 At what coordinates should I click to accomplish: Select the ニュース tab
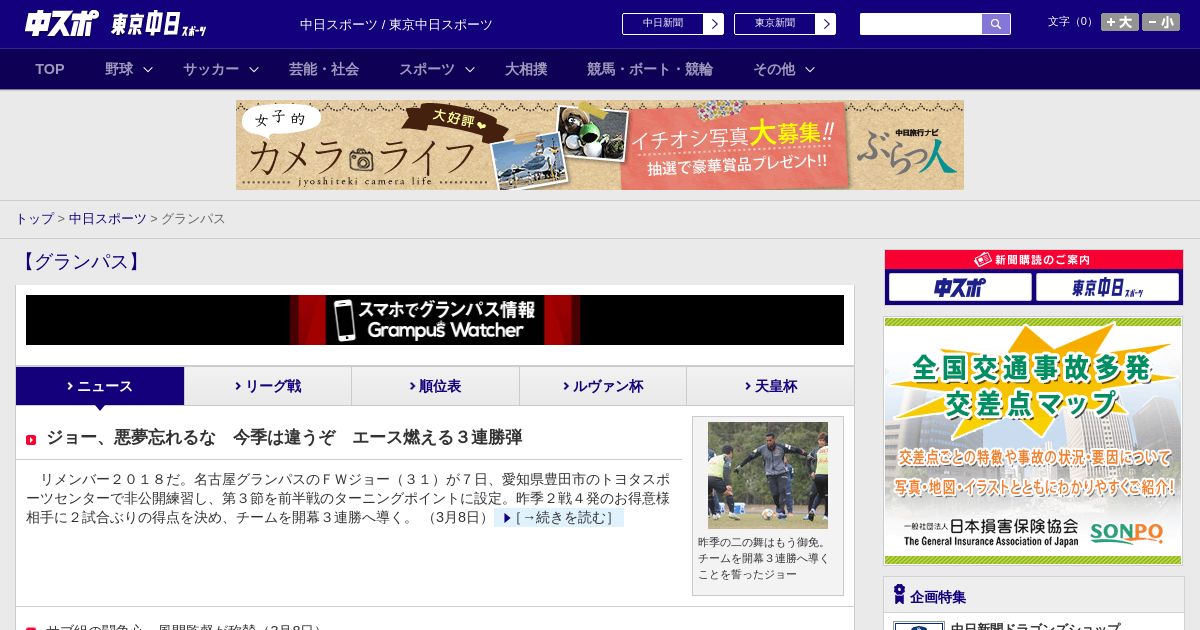click(x=100, y=386)
